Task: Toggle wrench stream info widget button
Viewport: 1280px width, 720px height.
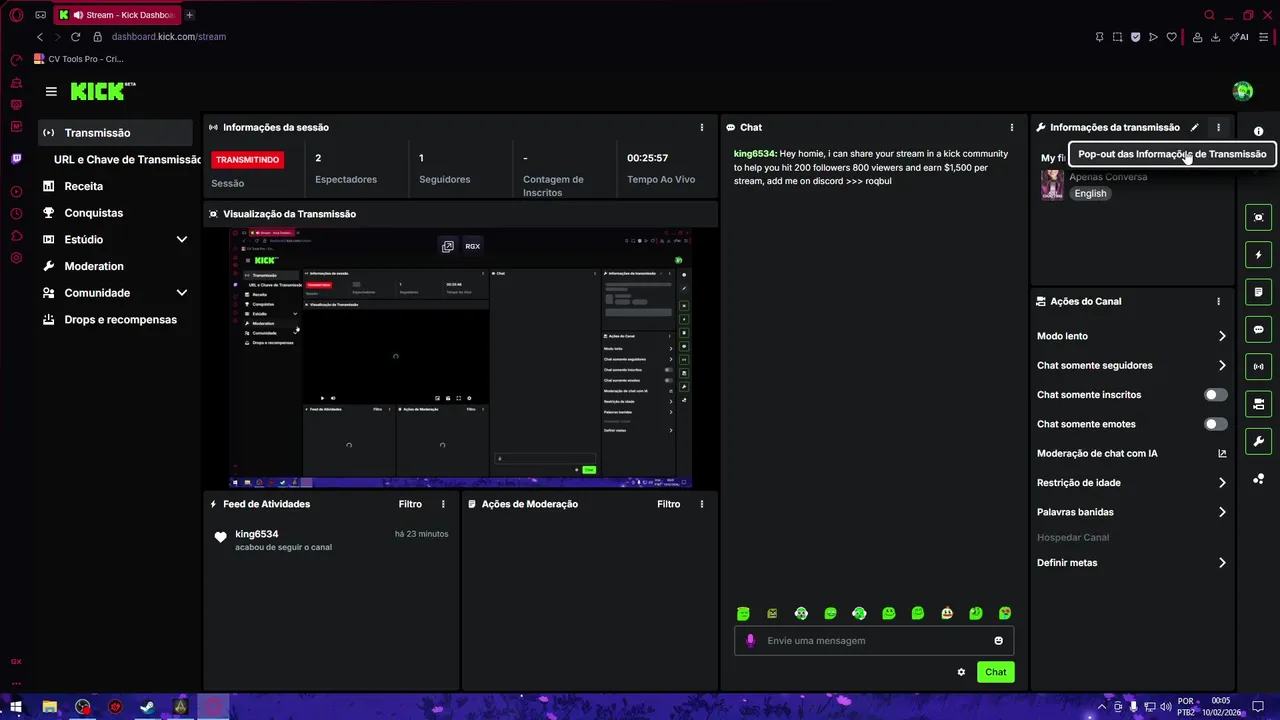Action: tap(1258, 441)
